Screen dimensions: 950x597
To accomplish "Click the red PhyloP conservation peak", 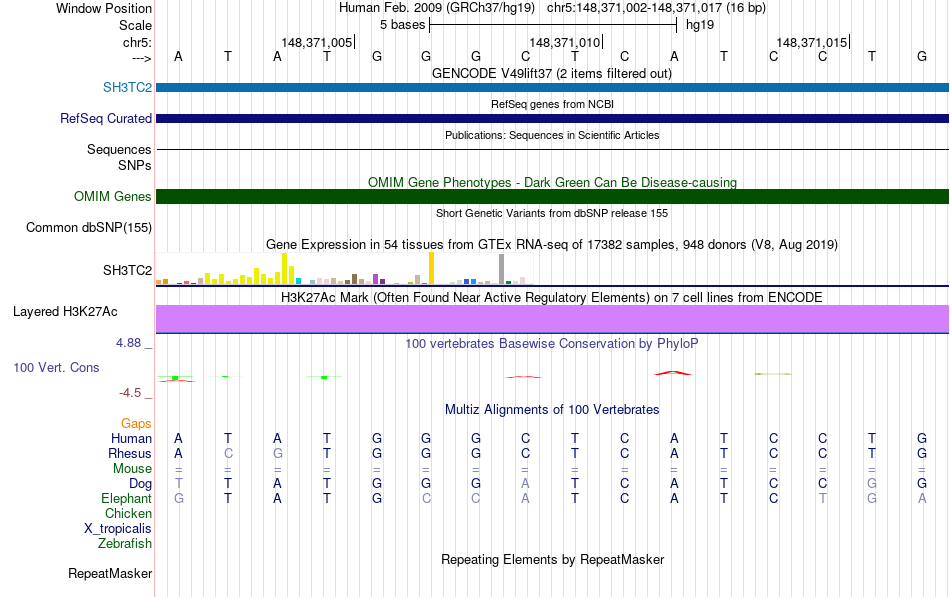I will click(673, 373).
